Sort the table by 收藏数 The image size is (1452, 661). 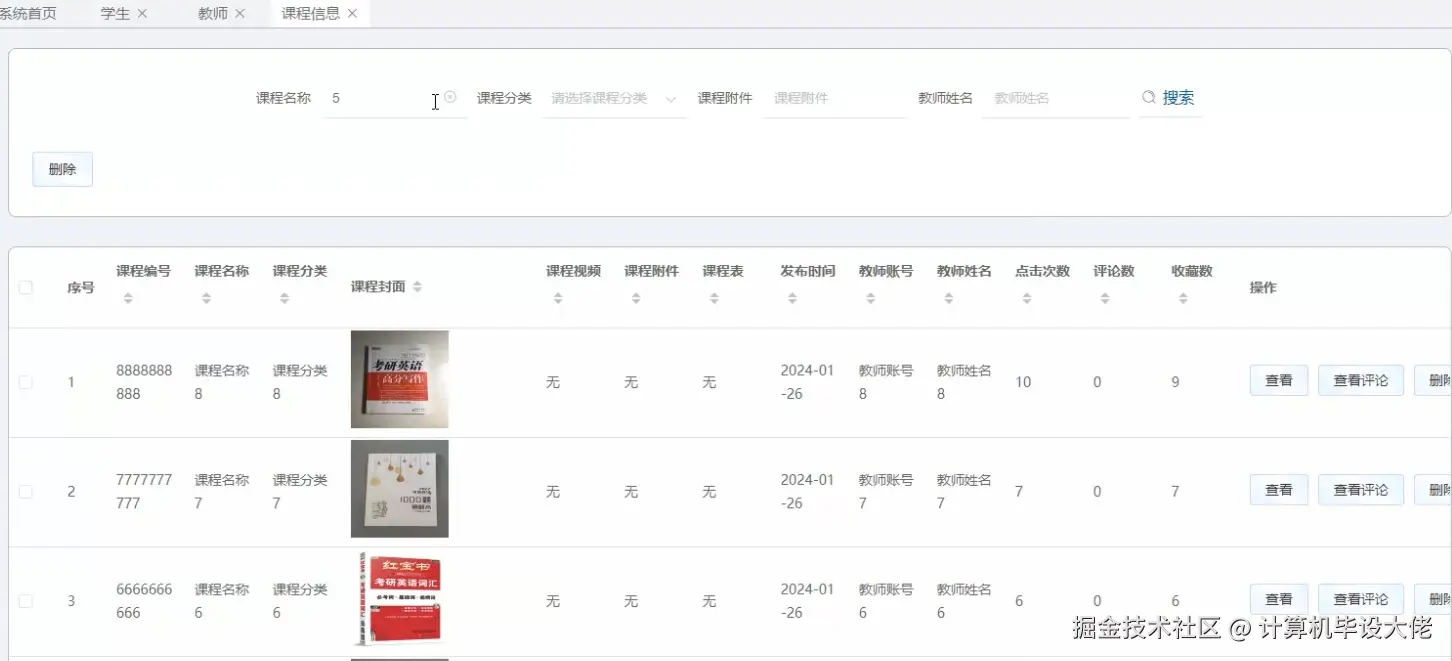pyautogui.click(x=1182, y=298)
